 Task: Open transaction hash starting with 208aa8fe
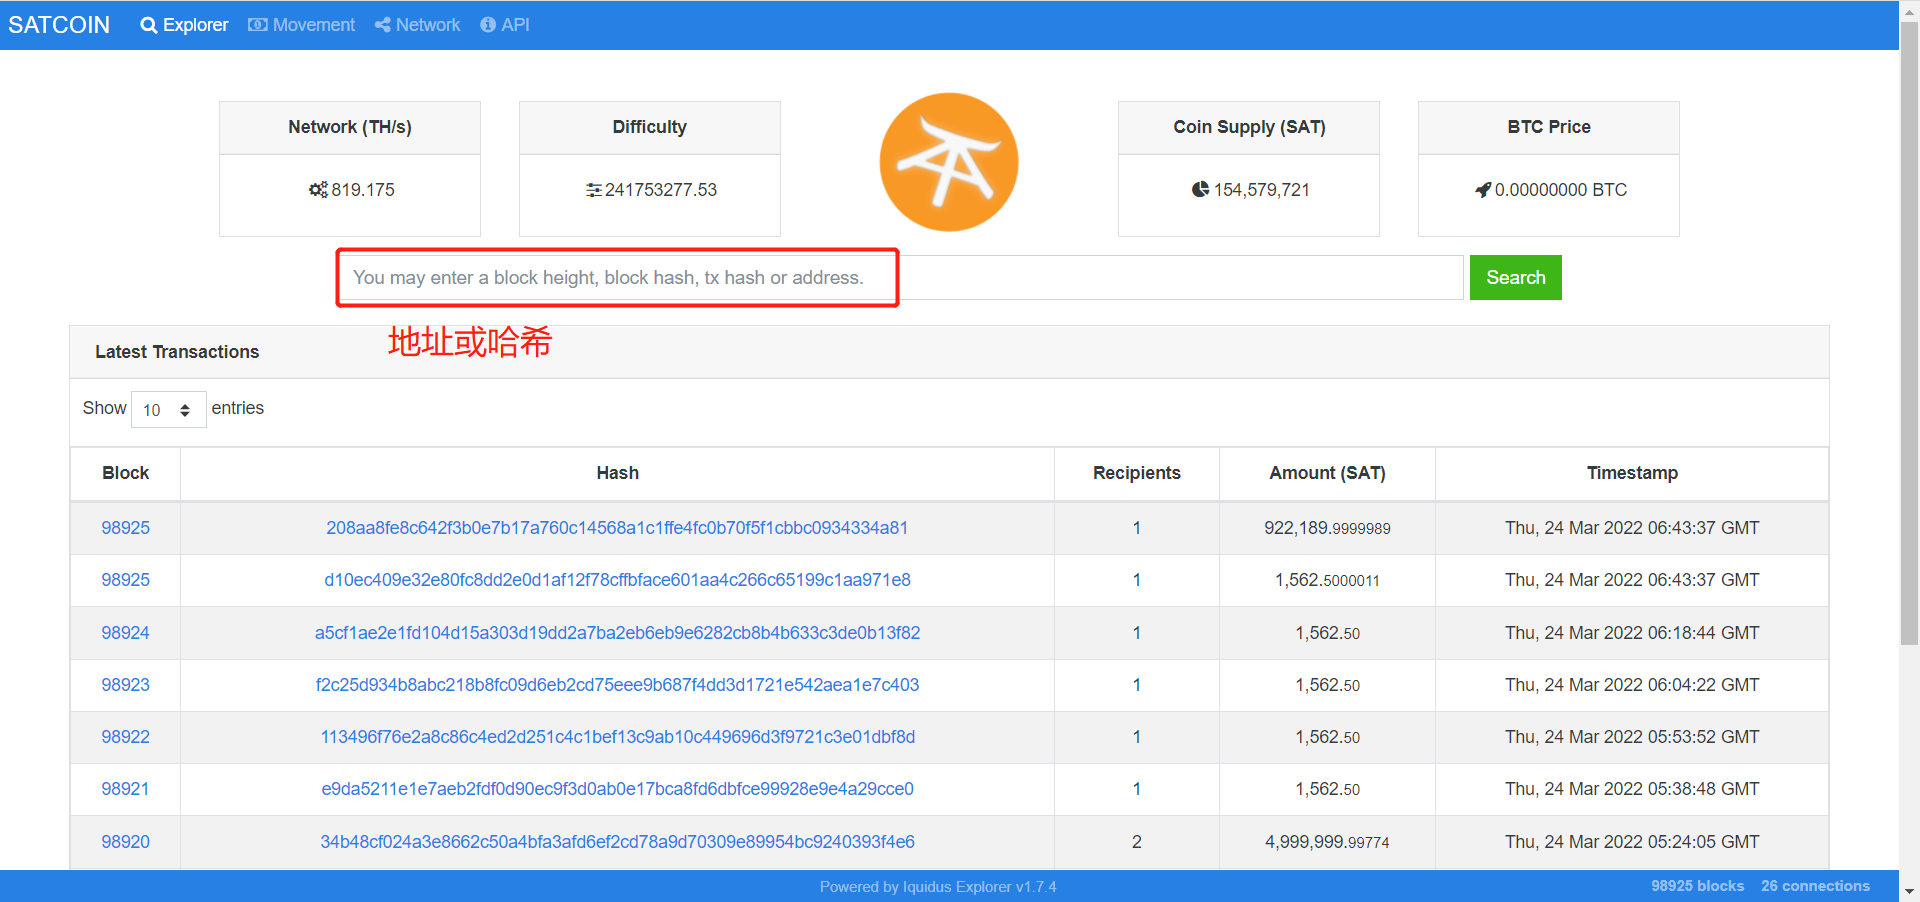617,528
